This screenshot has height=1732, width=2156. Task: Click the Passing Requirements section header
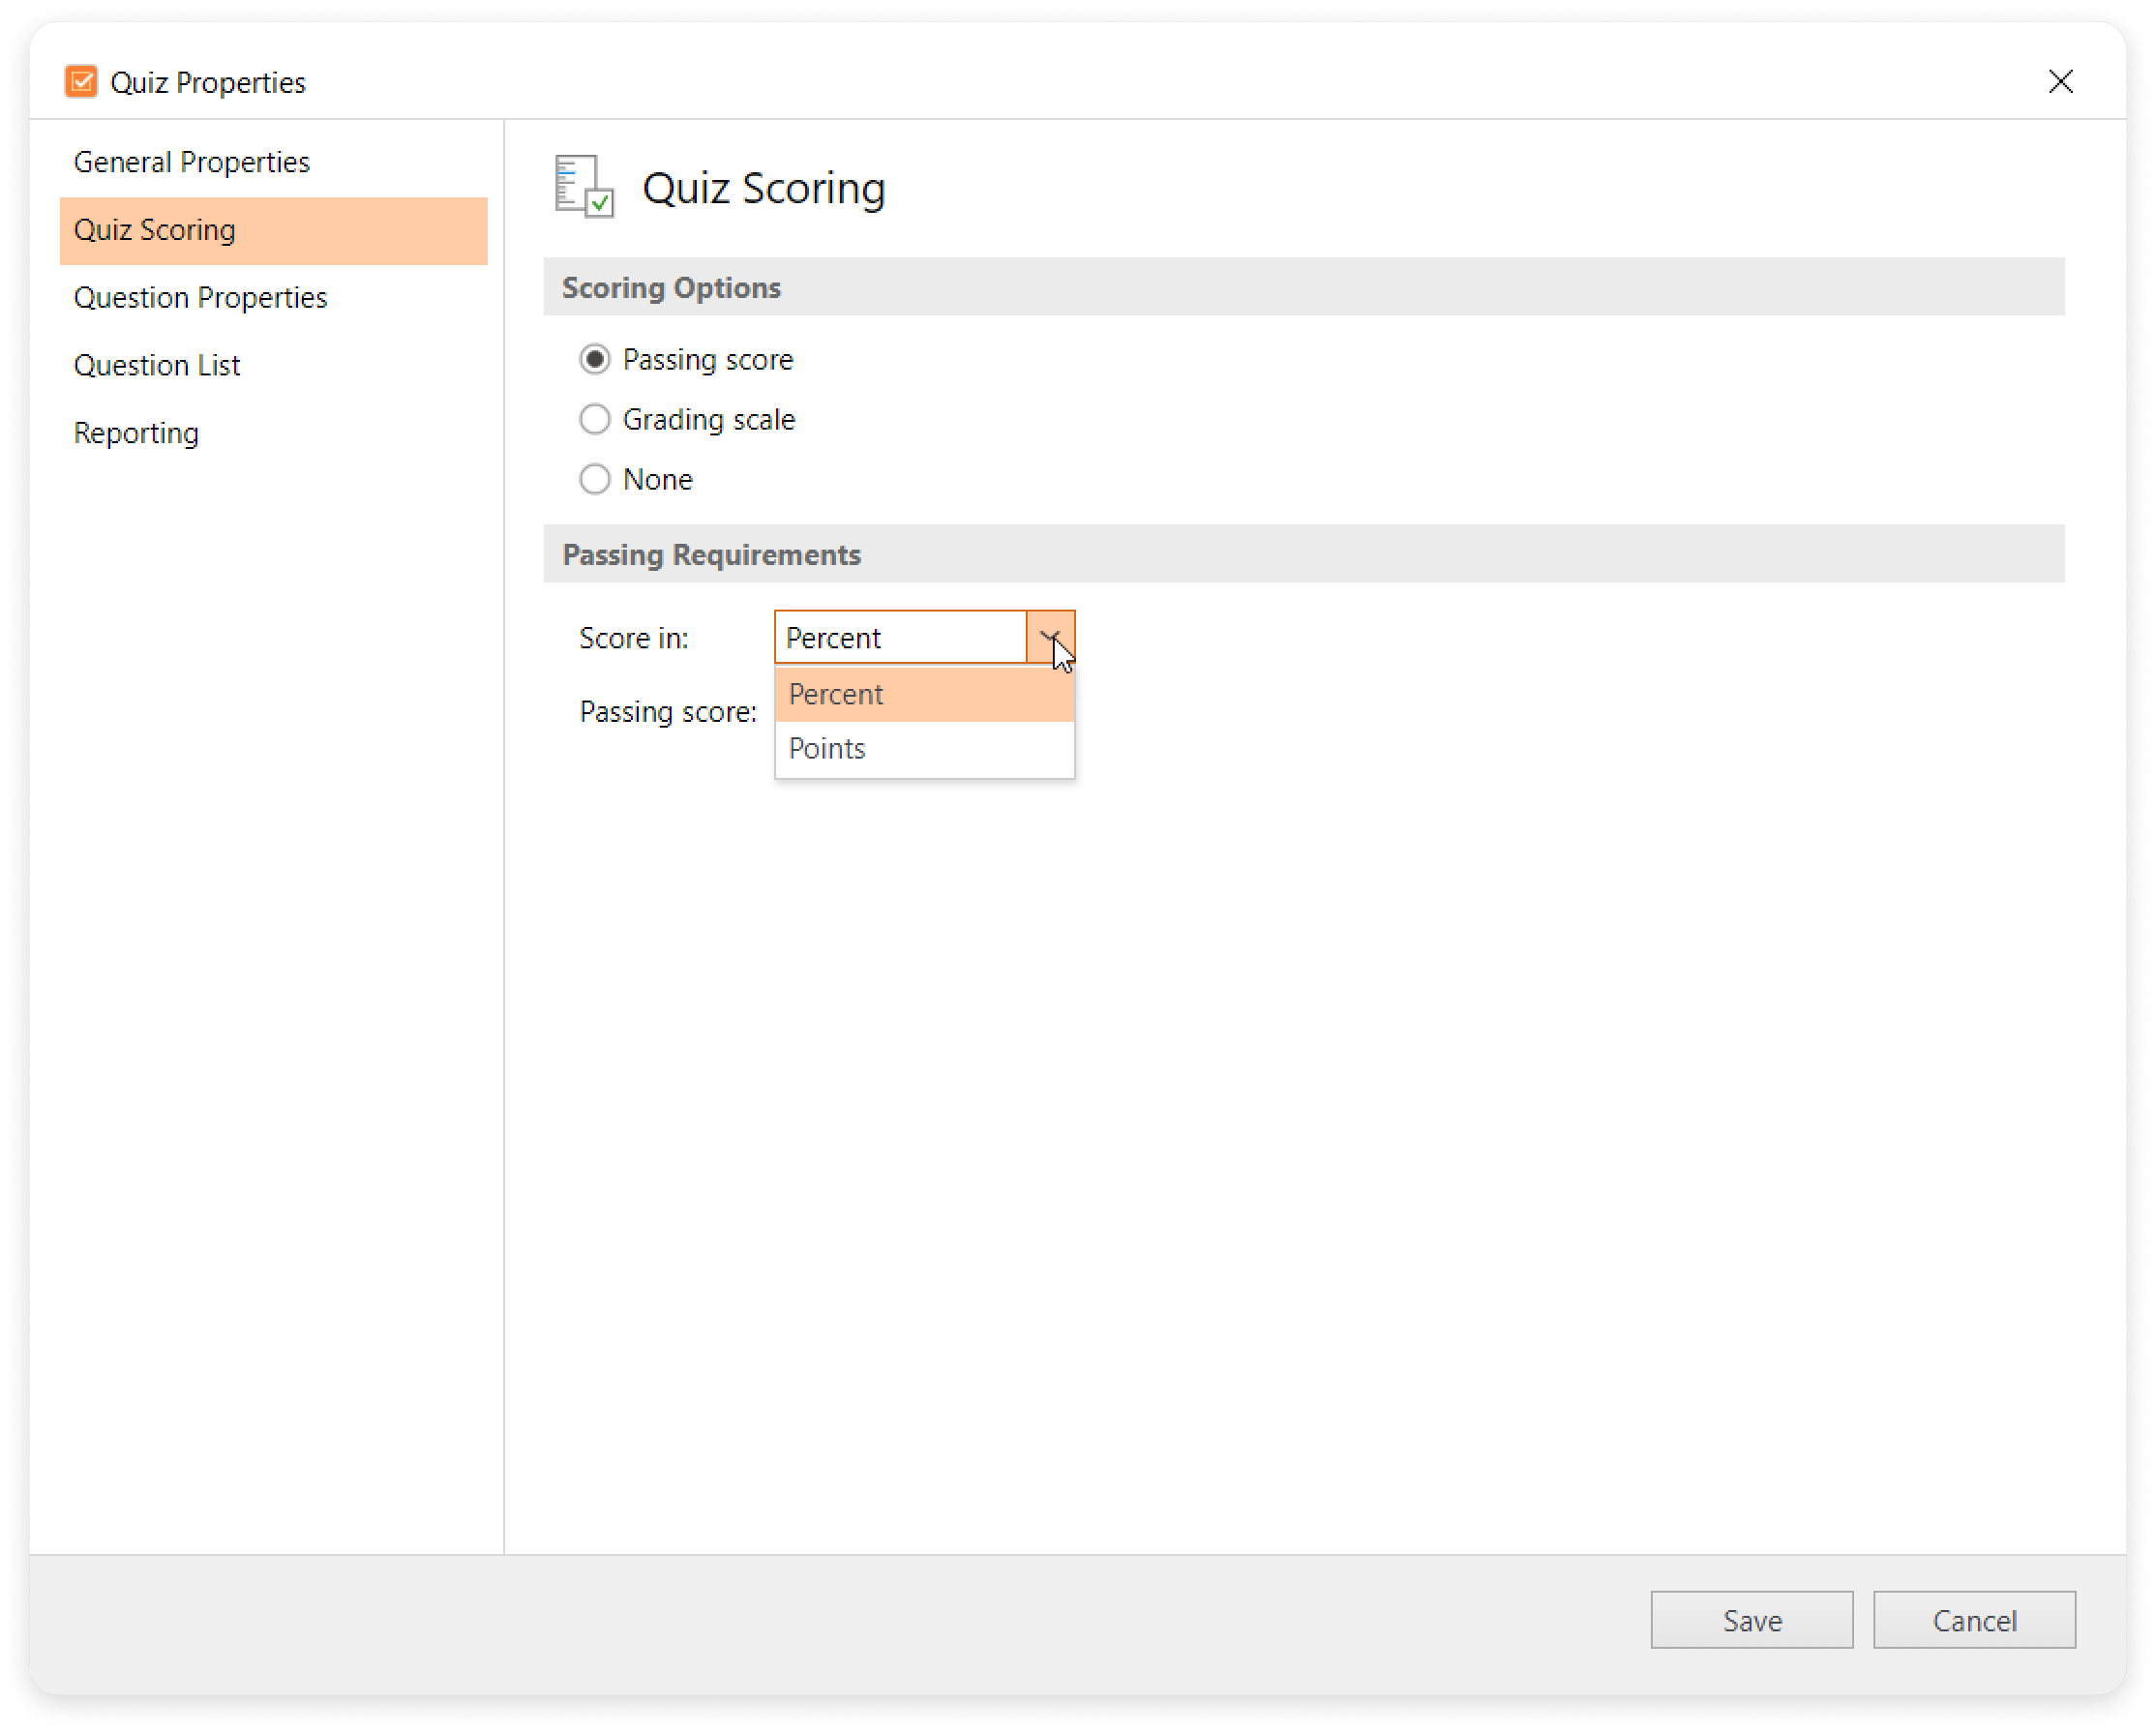(x=711, y=555)
